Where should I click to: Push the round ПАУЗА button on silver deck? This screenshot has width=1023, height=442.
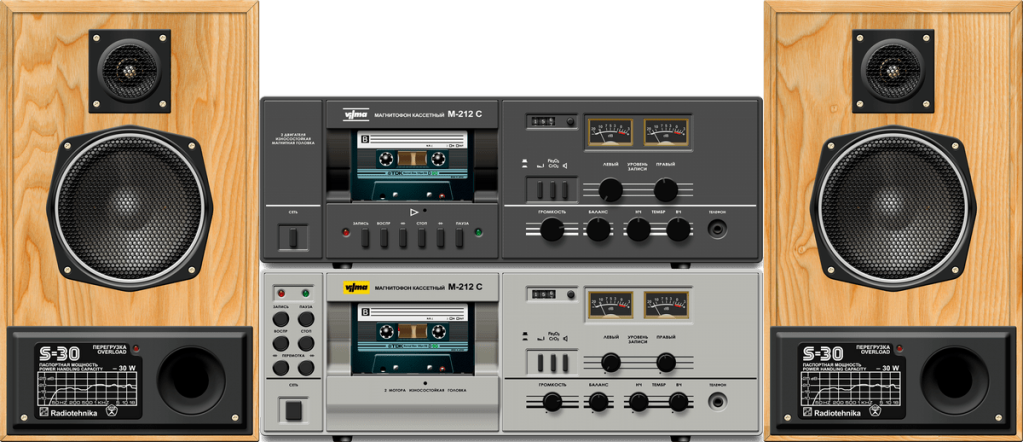coord(306,319)
